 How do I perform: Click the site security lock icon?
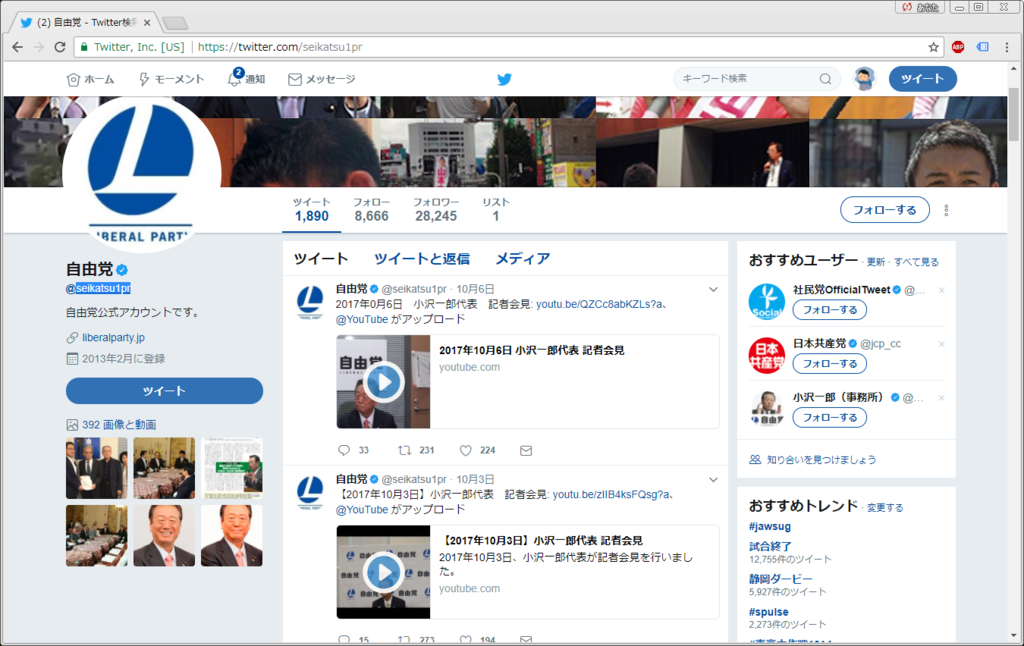tap(84, 47)
